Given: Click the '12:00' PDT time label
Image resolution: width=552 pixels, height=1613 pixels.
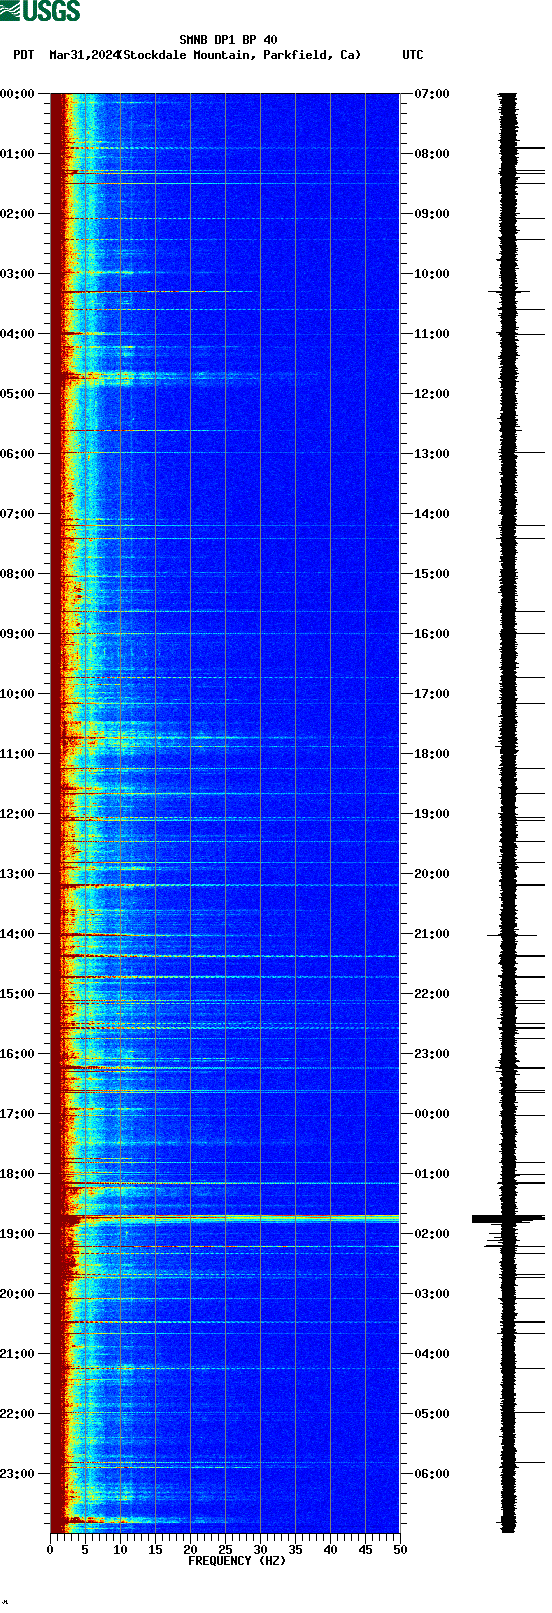Looking at the screenshot, I should coord(17,814).
